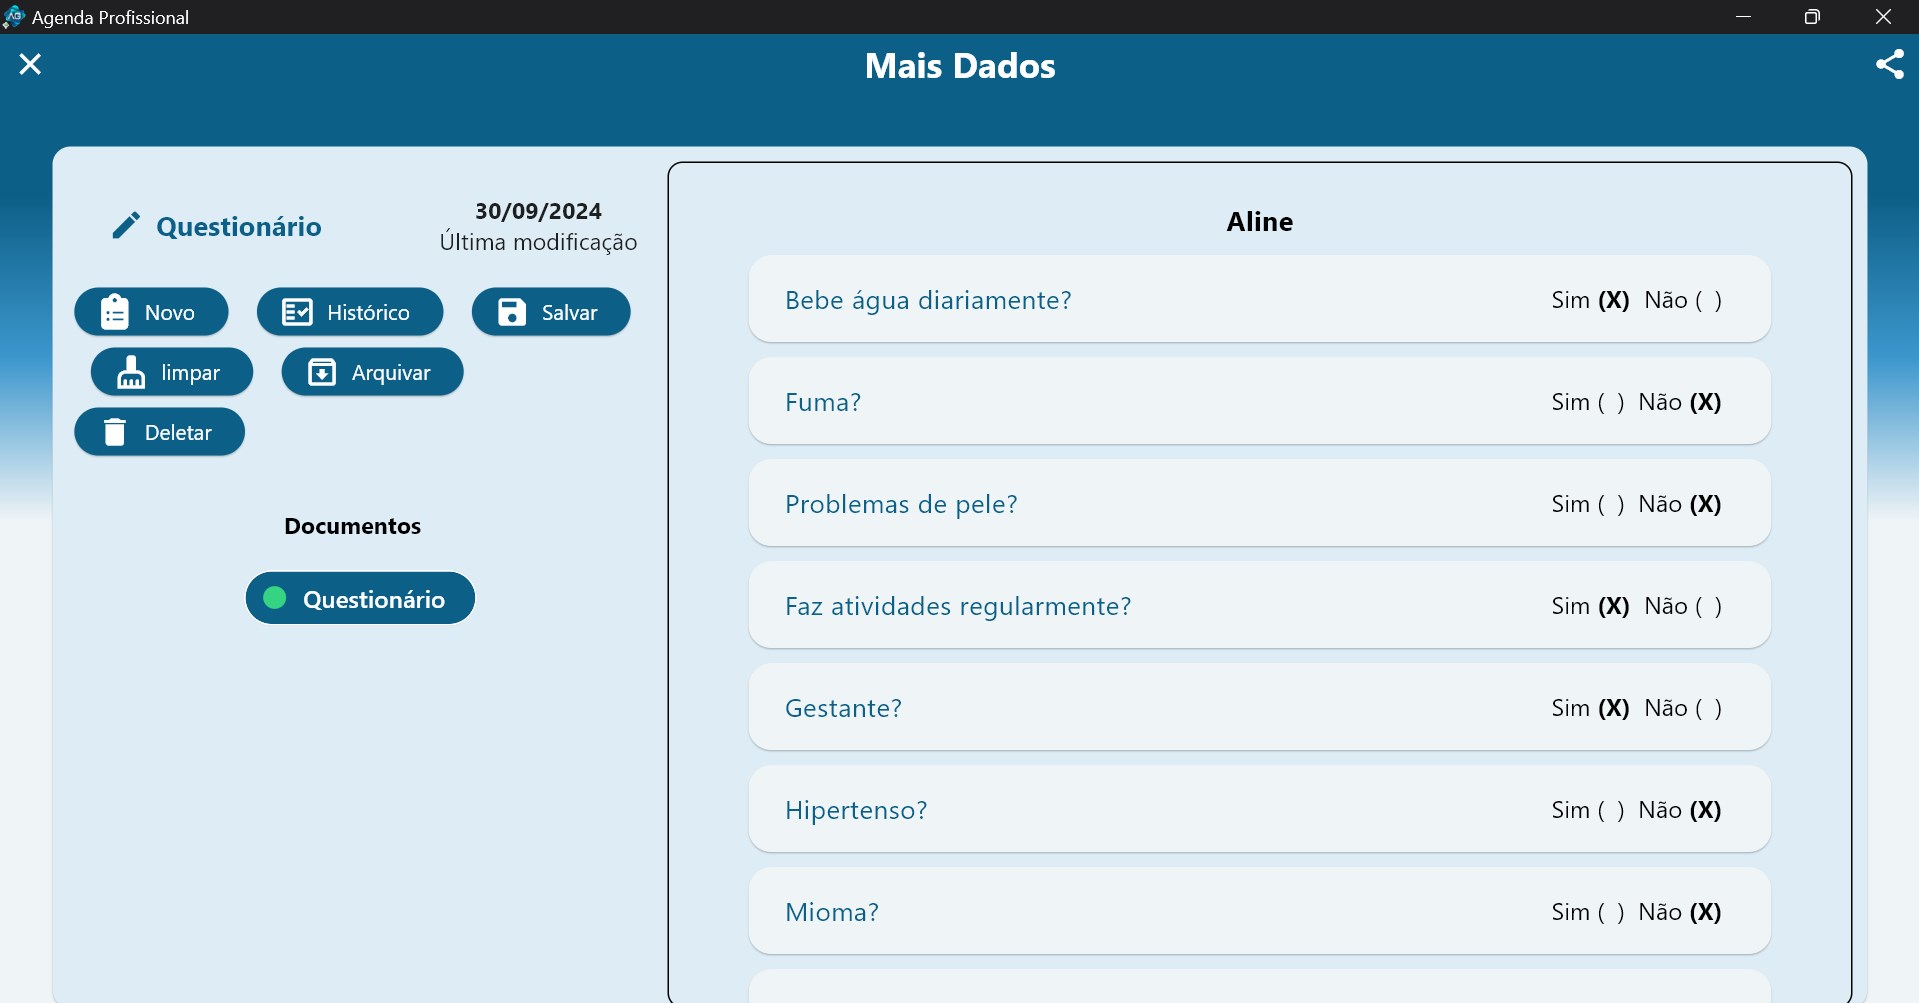Click the close X icon beside Mais Dados
The width and height of the screenshot is (1919, 1003).
pos(30,65)
